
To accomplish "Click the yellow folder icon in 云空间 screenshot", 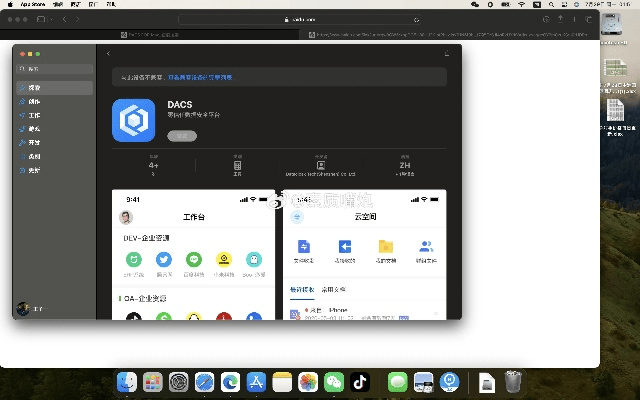I will pyautogui.click(x=386, y=247).
